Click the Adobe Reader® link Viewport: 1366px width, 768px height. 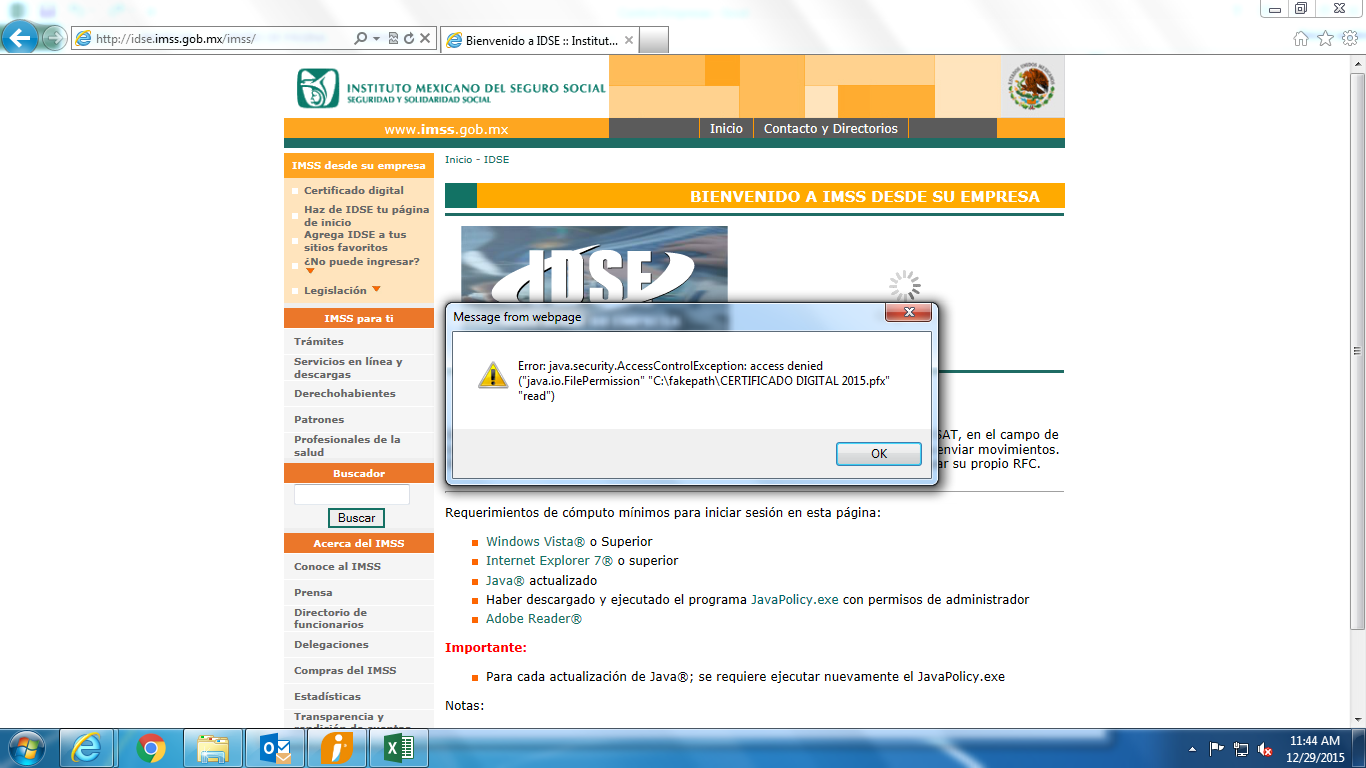click(x=534, y=619)
